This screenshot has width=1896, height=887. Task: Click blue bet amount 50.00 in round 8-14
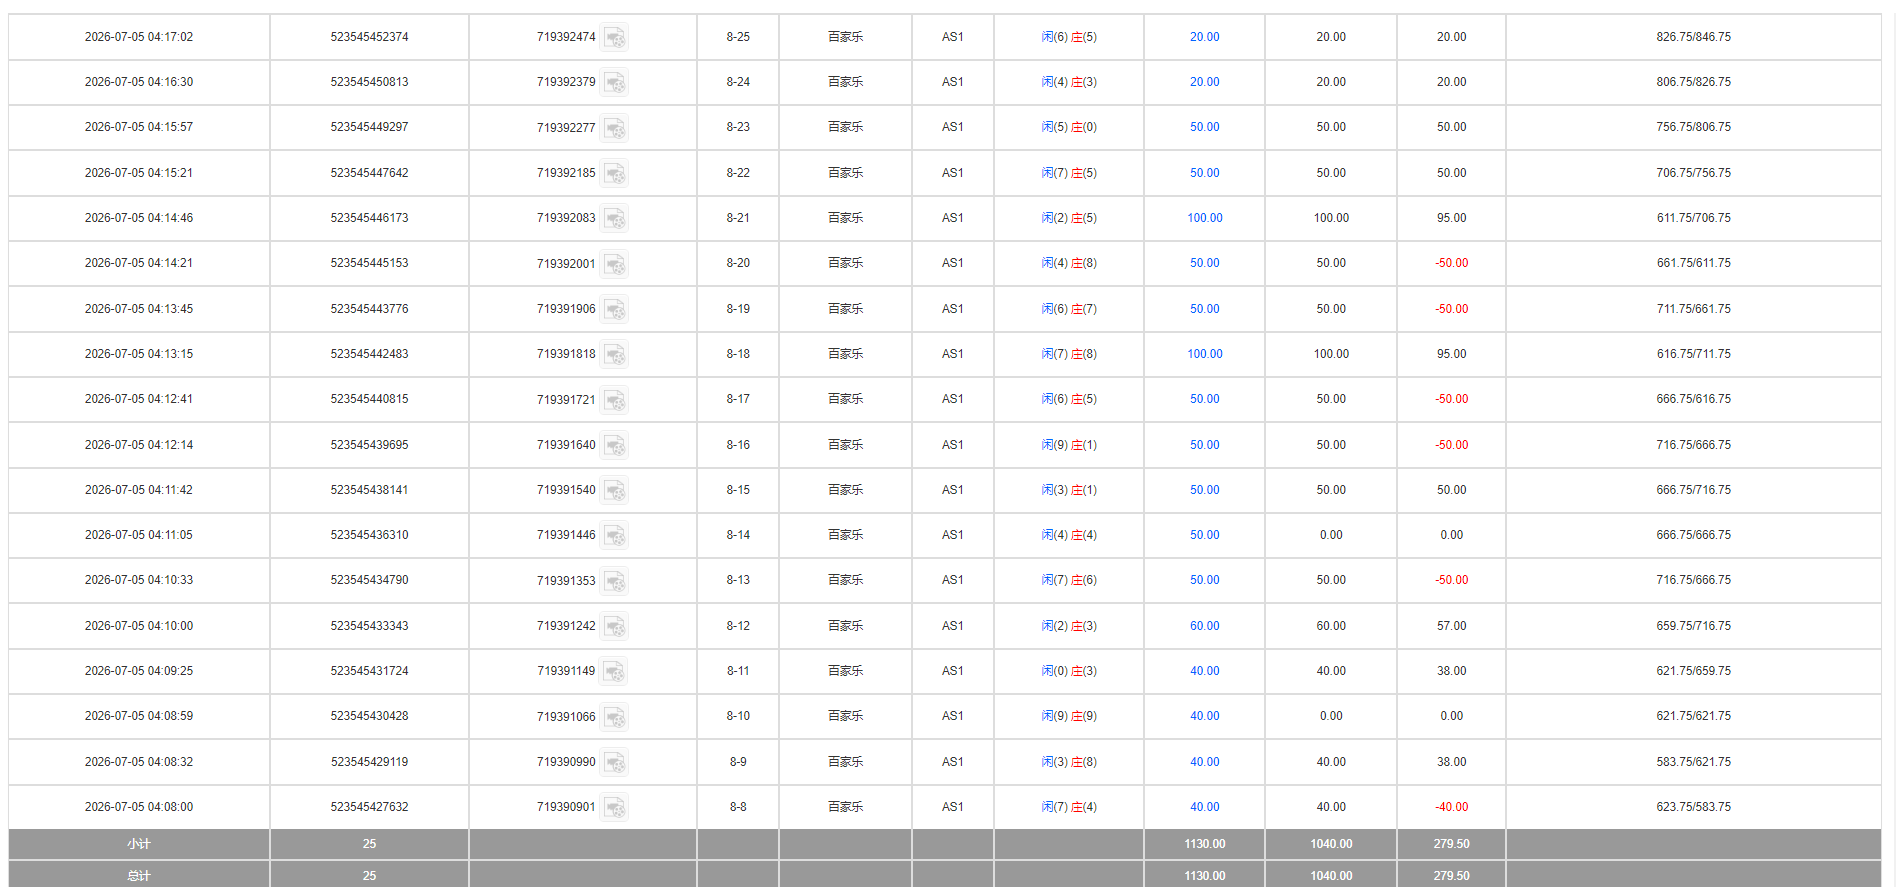pyautogui.click(x=1204, y=535)
